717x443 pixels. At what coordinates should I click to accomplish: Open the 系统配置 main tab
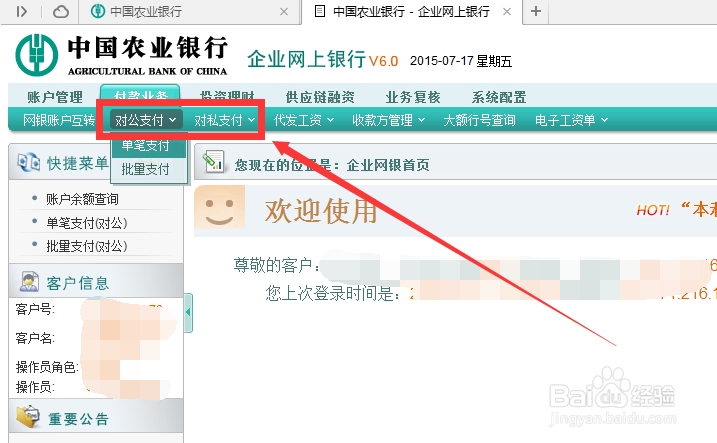pos(499,97)
